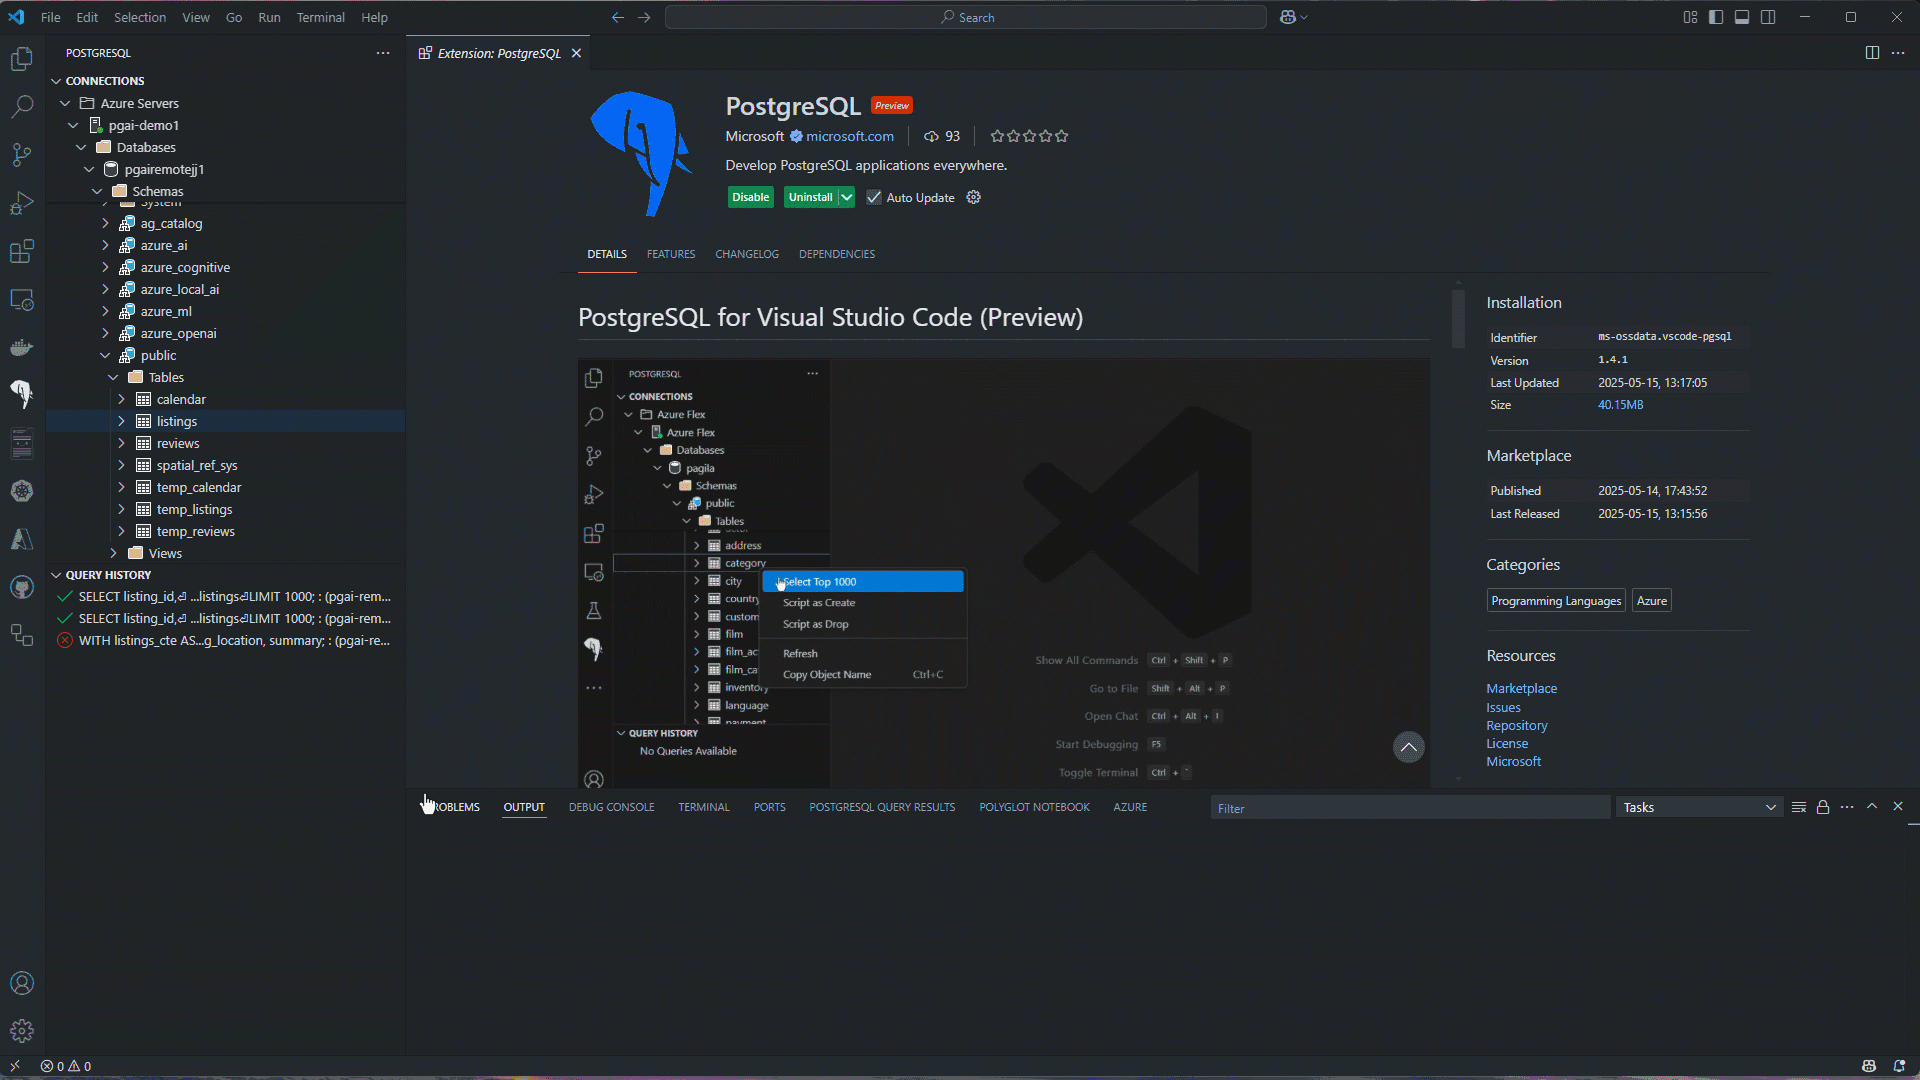Open the GitHub sidebar icon
This screenshot has height=1080, width=1920.
pos(22,587)
